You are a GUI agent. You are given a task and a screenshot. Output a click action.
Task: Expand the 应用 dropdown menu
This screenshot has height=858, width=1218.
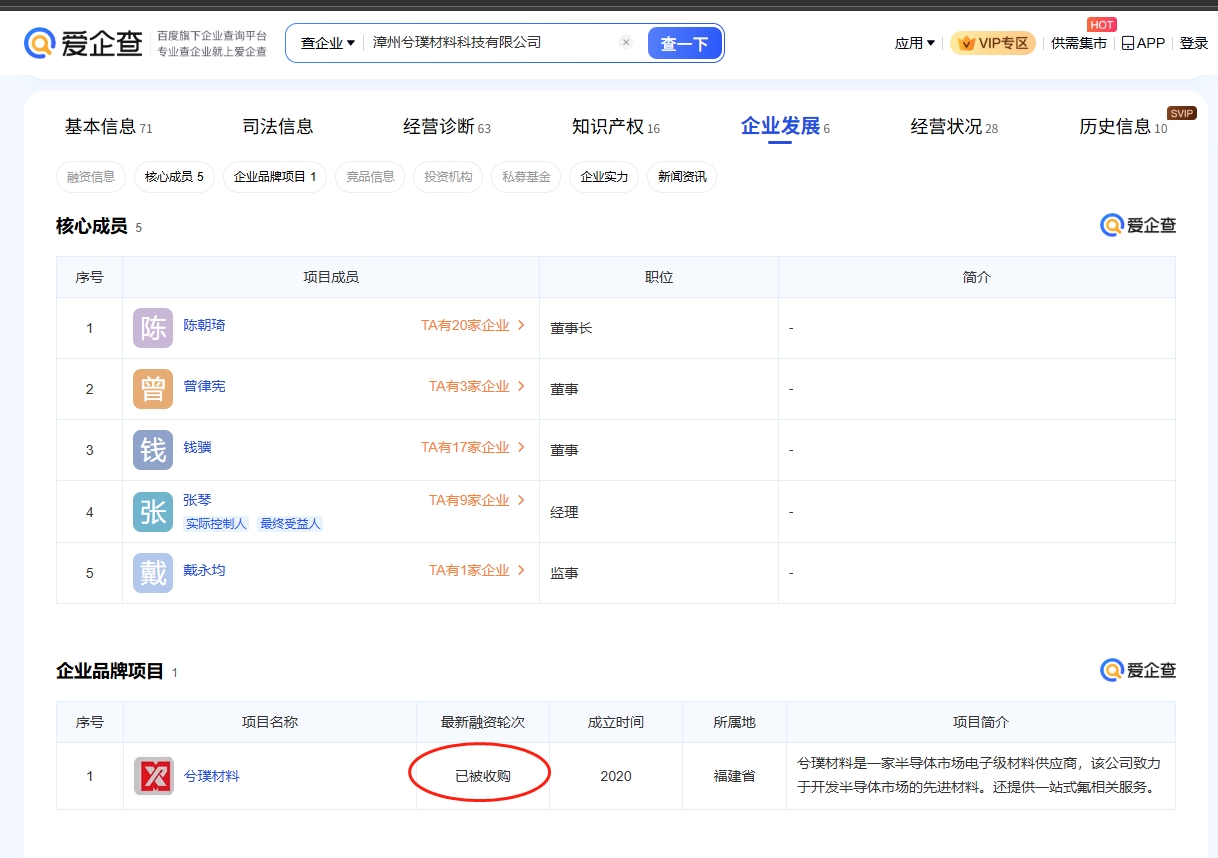point(914,43)
